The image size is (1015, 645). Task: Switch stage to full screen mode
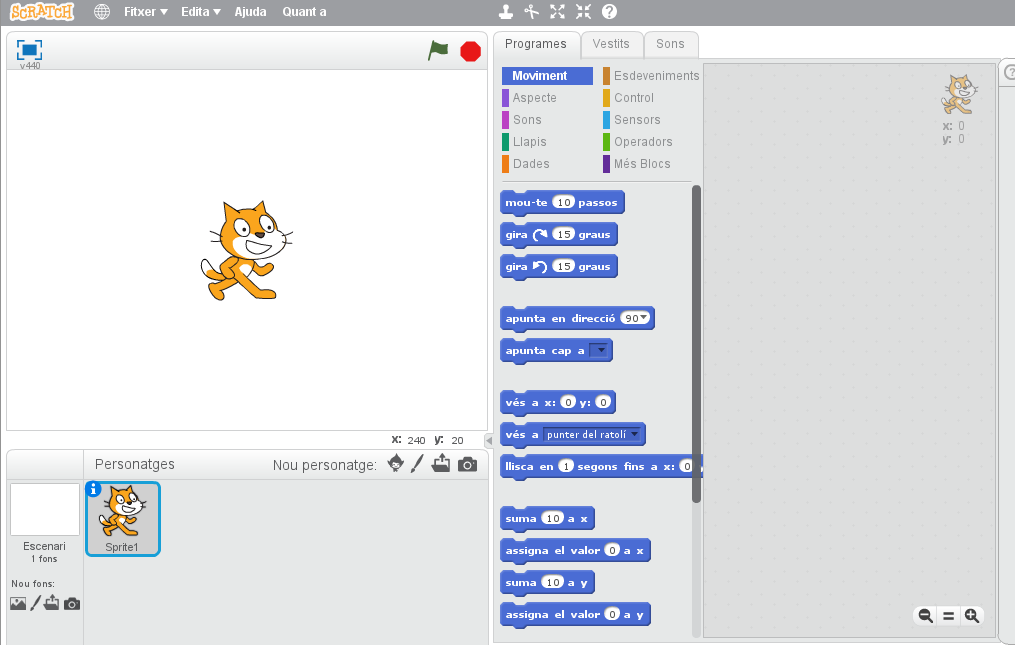click(x=29, y=50)
